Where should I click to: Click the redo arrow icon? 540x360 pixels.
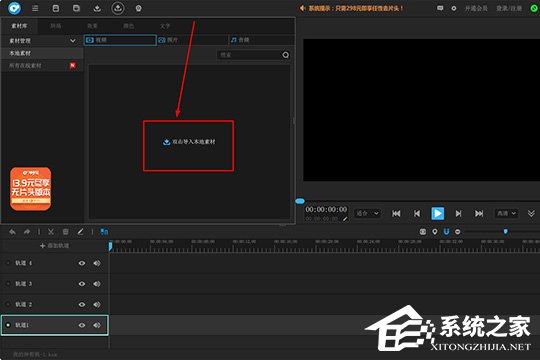[x=27, y=232]
